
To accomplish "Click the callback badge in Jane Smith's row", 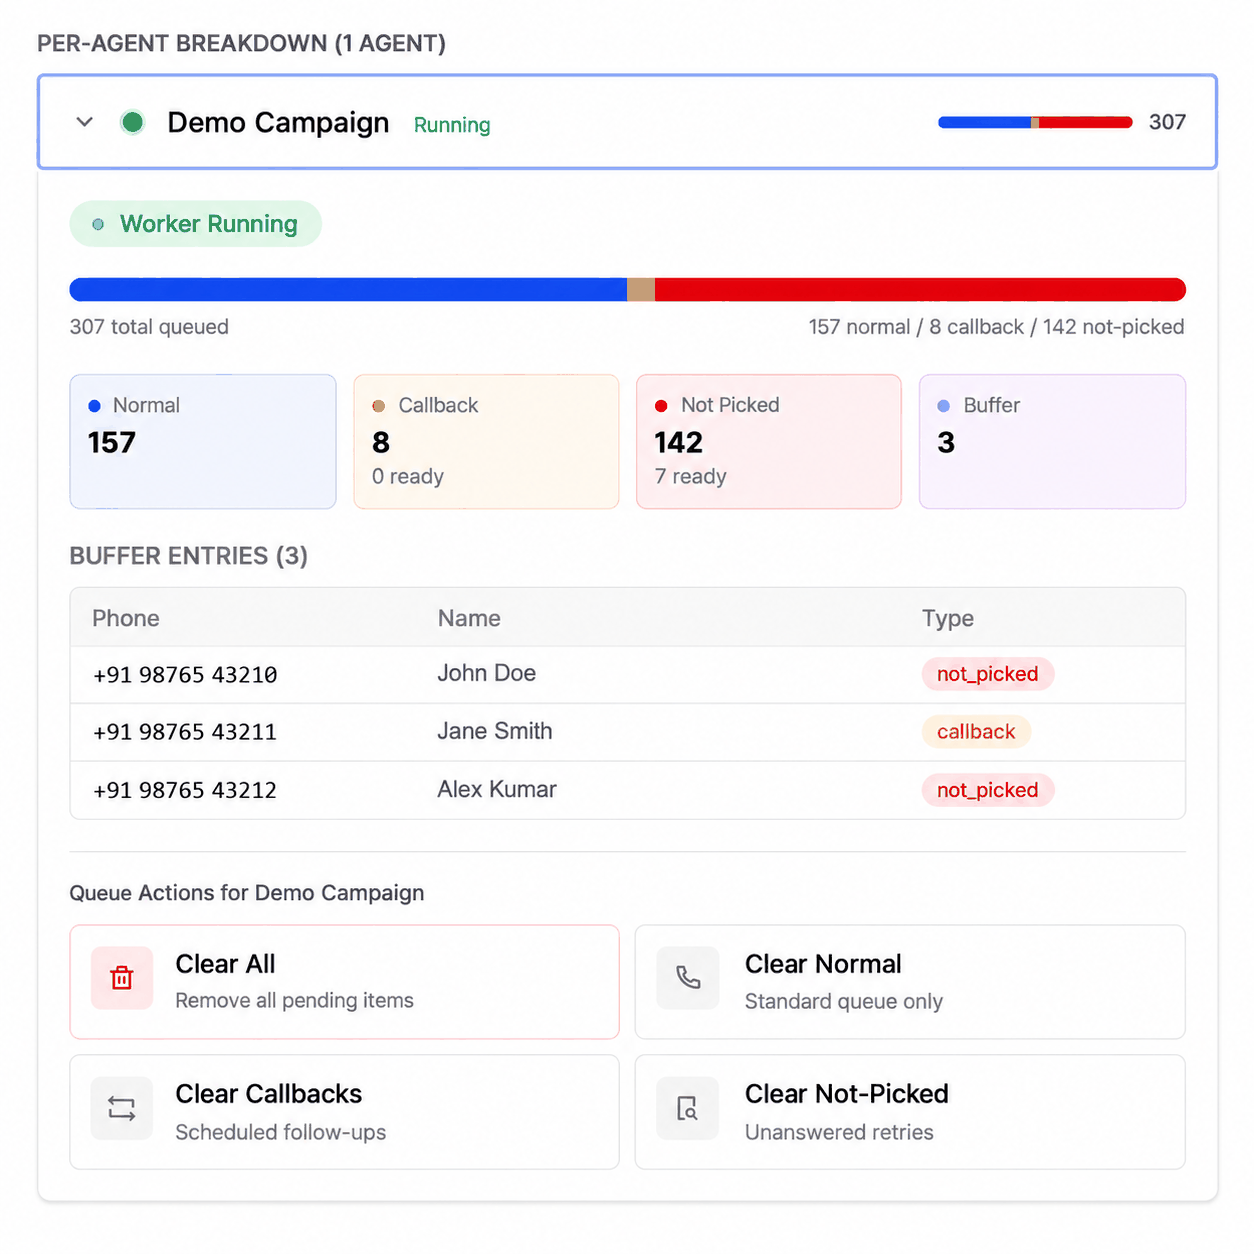I will coord(976,732).
